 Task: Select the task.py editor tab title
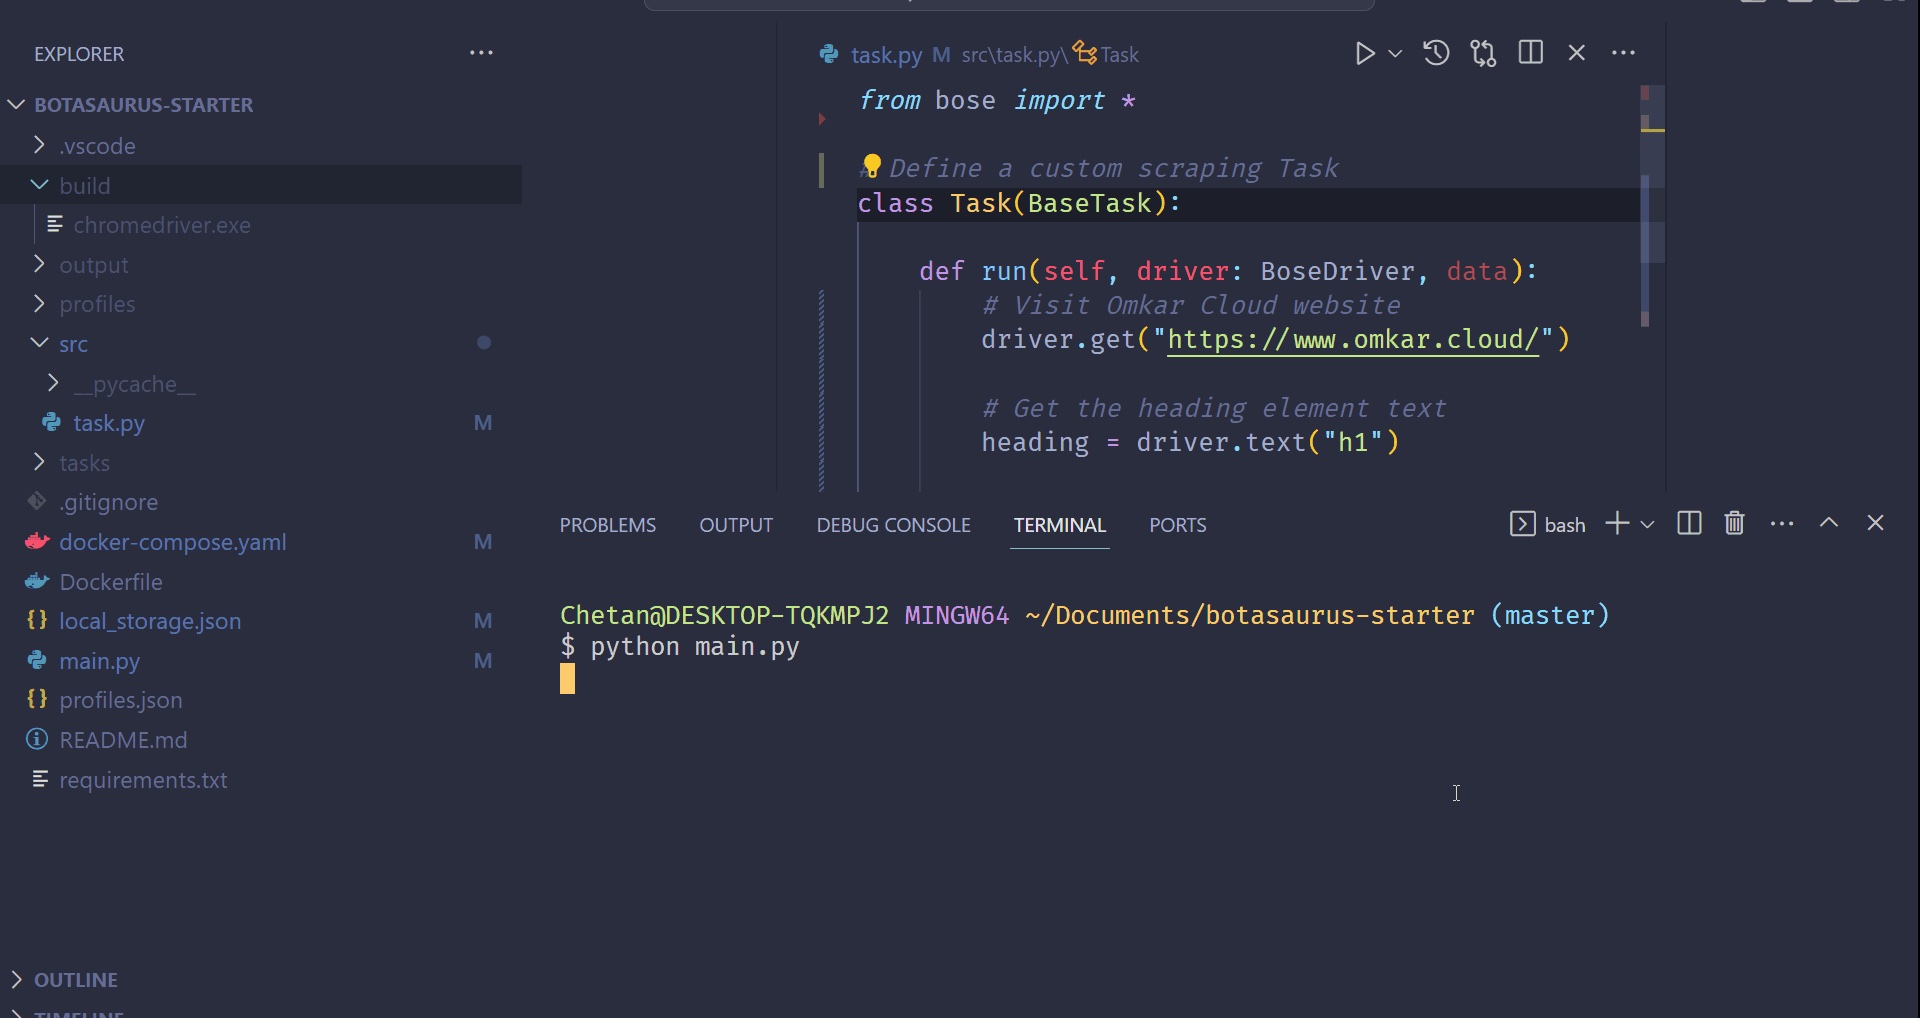click(x=886, y=54)
